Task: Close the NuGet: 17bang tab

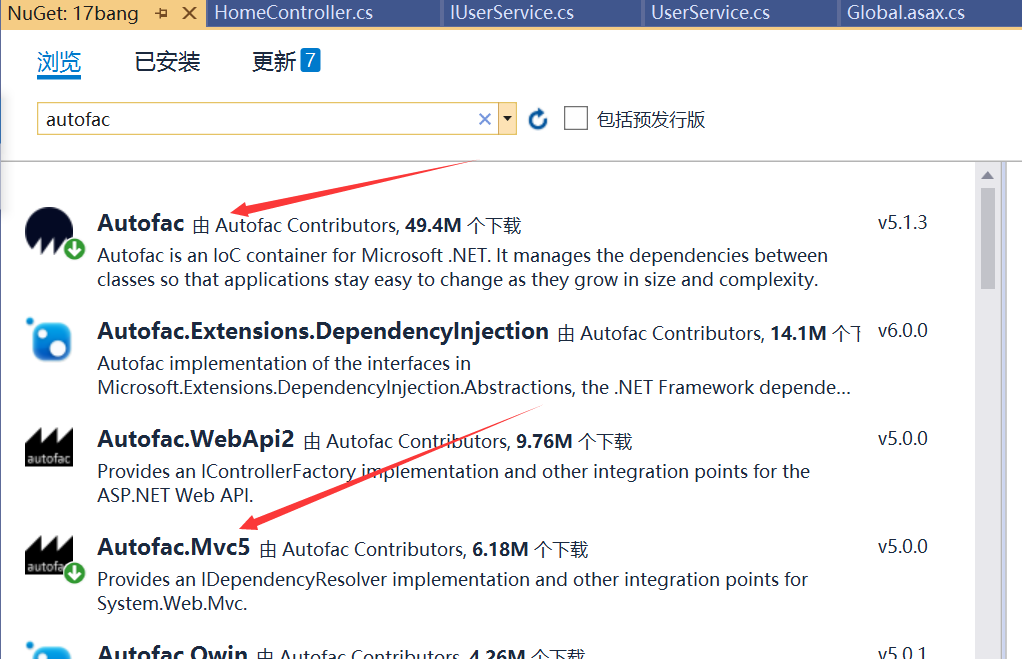Action: (x=189, y=13)
